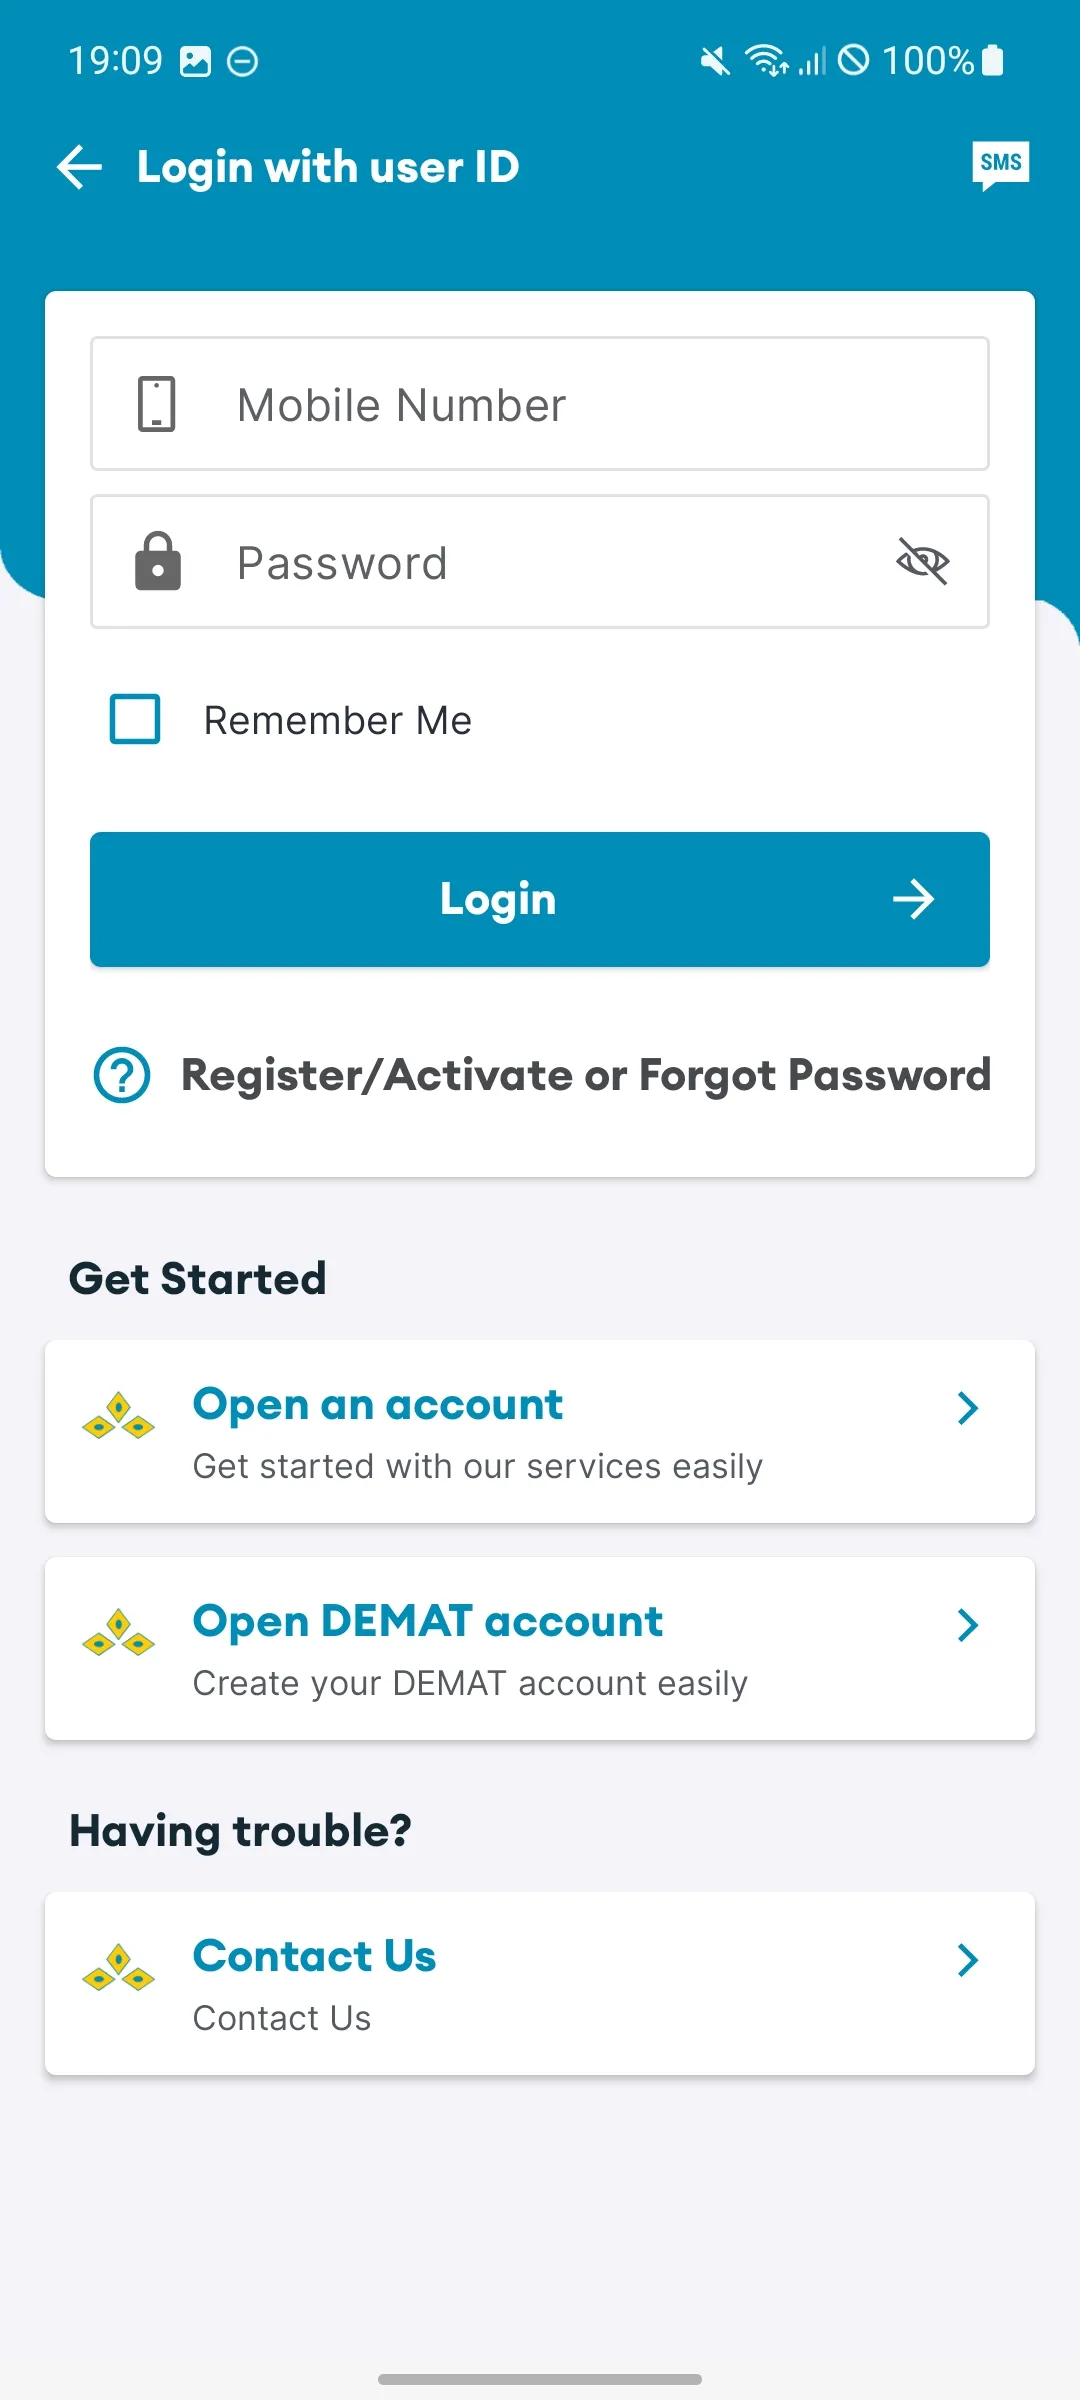This screenshot has width=1080, height=2400.
Task: Open the SMS banking icon
Action: [x=1000, y=165]
